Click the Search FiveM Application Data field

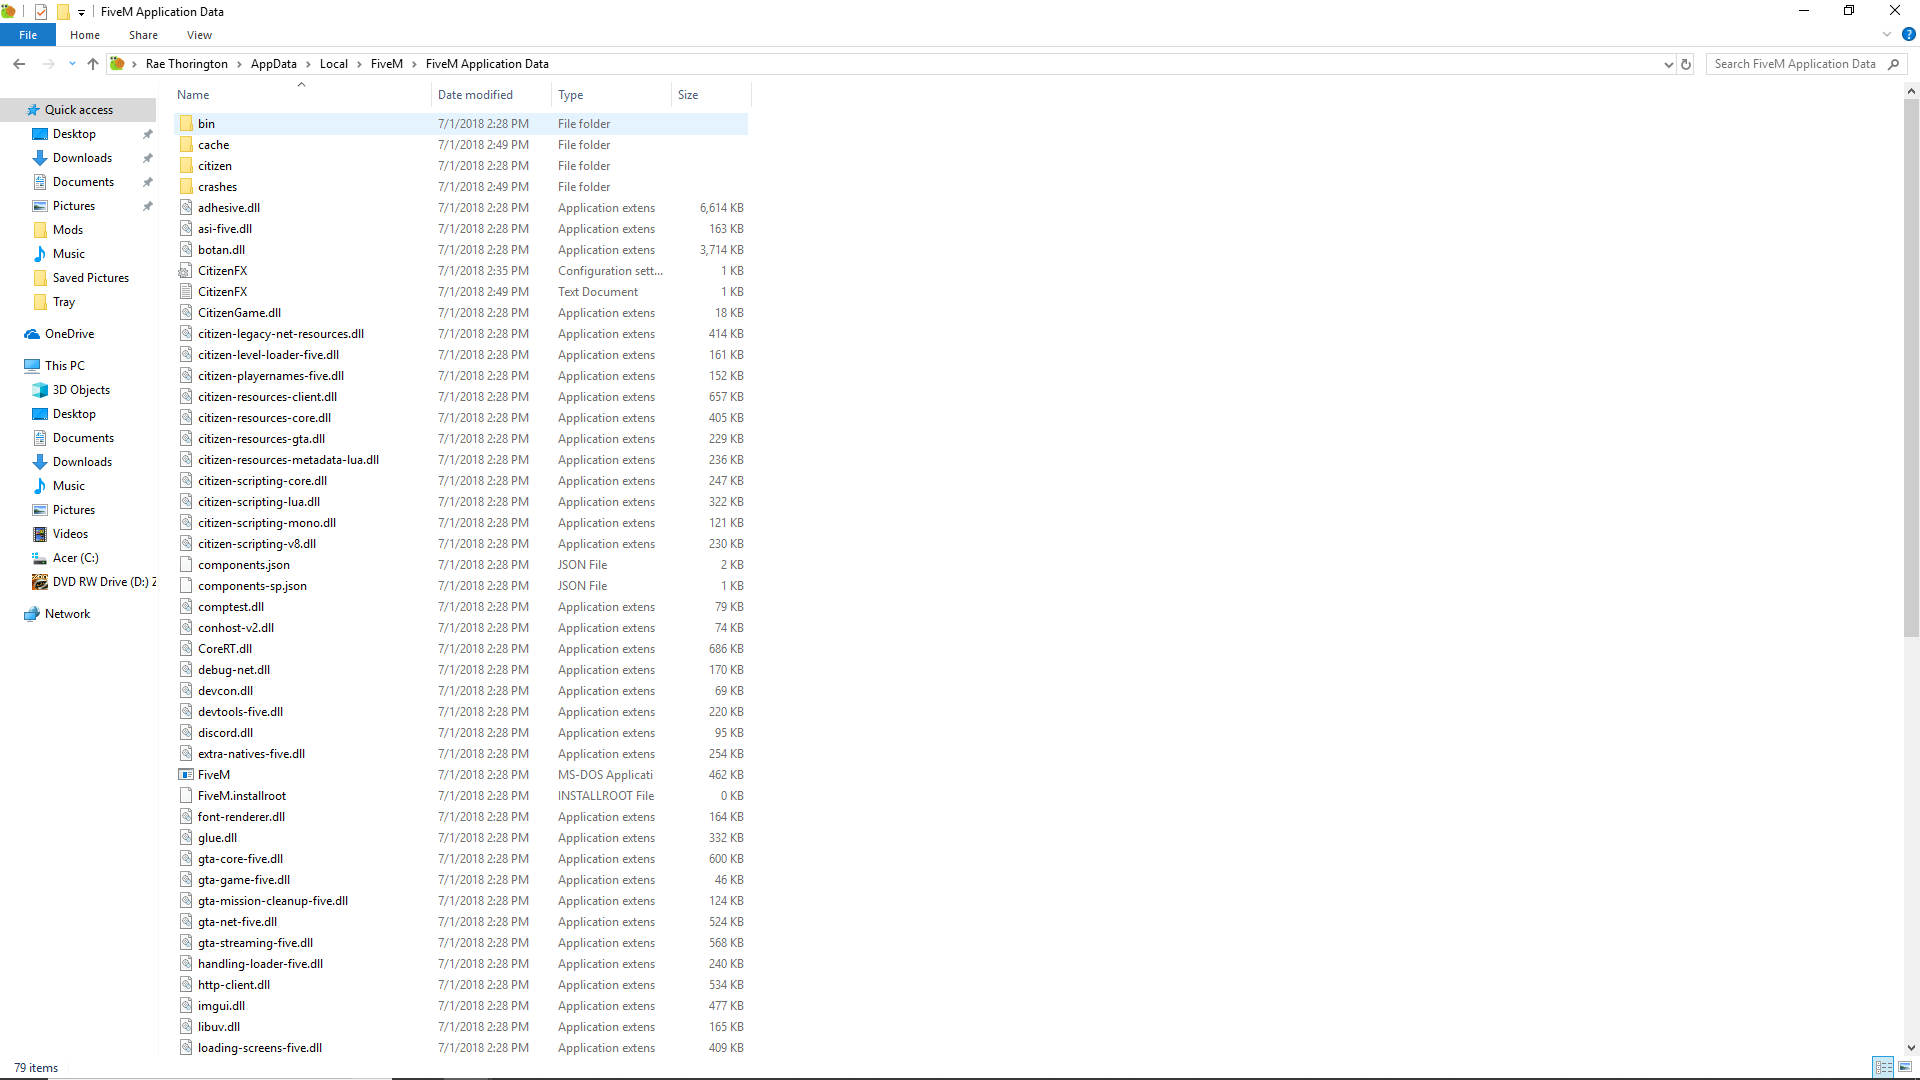(x=1795, y=64)
